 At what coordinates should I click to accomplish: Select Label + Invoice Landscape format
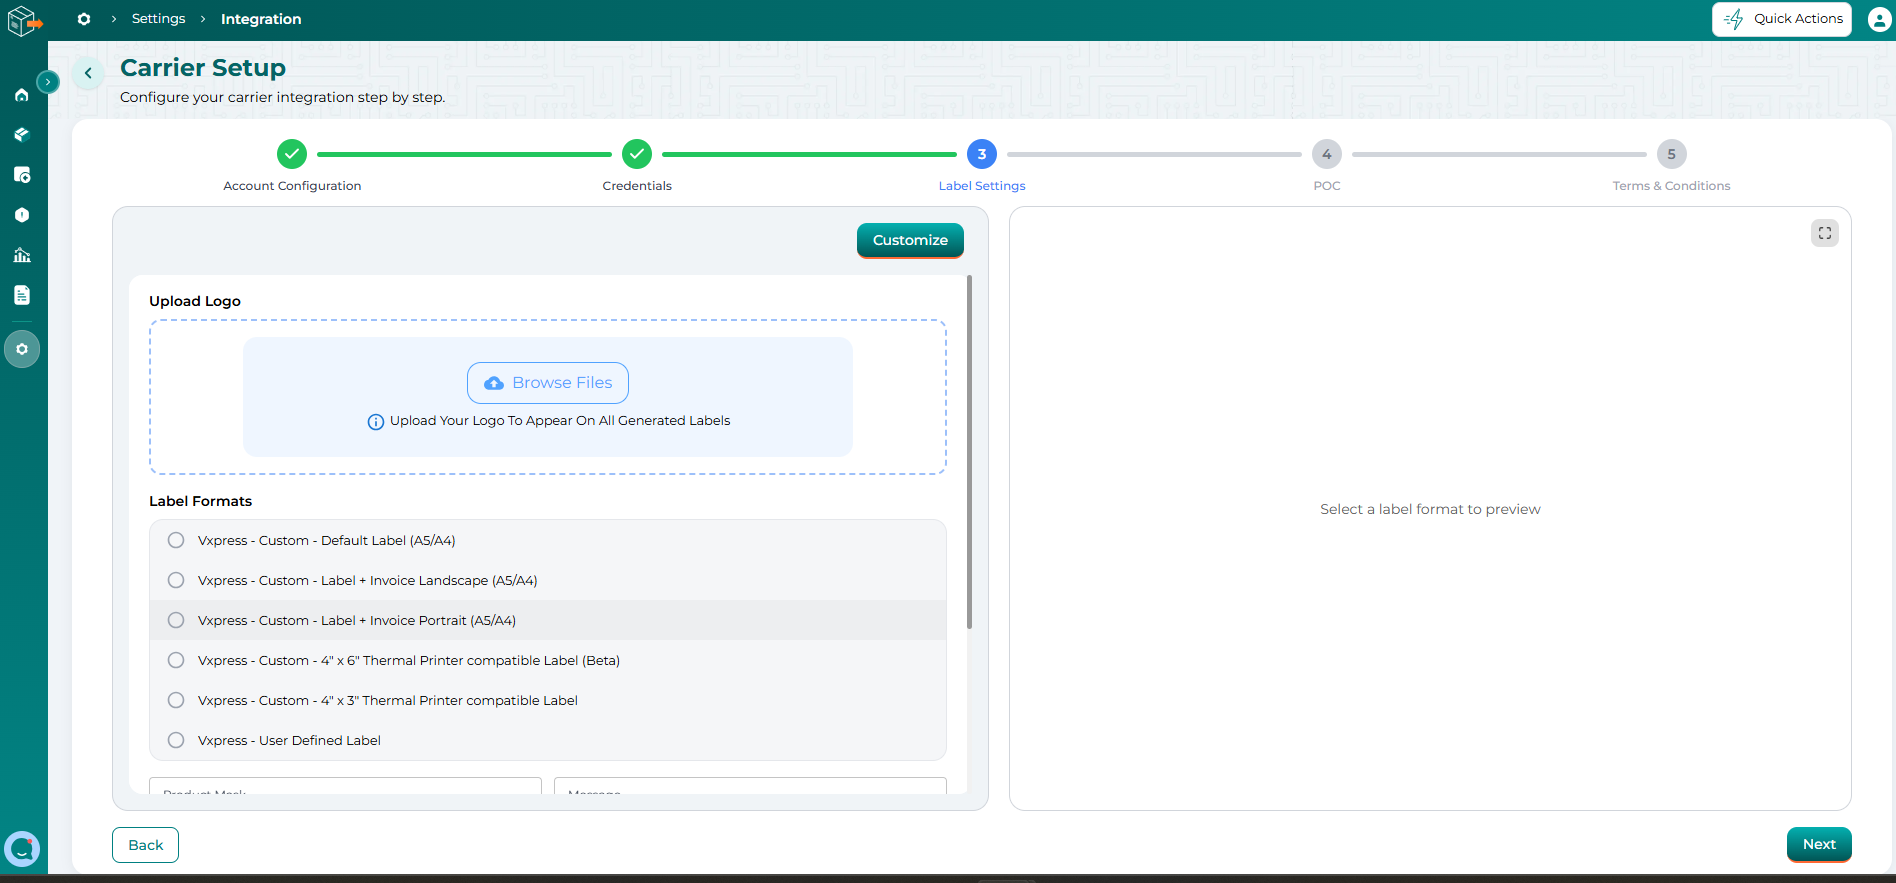(548, 580)
